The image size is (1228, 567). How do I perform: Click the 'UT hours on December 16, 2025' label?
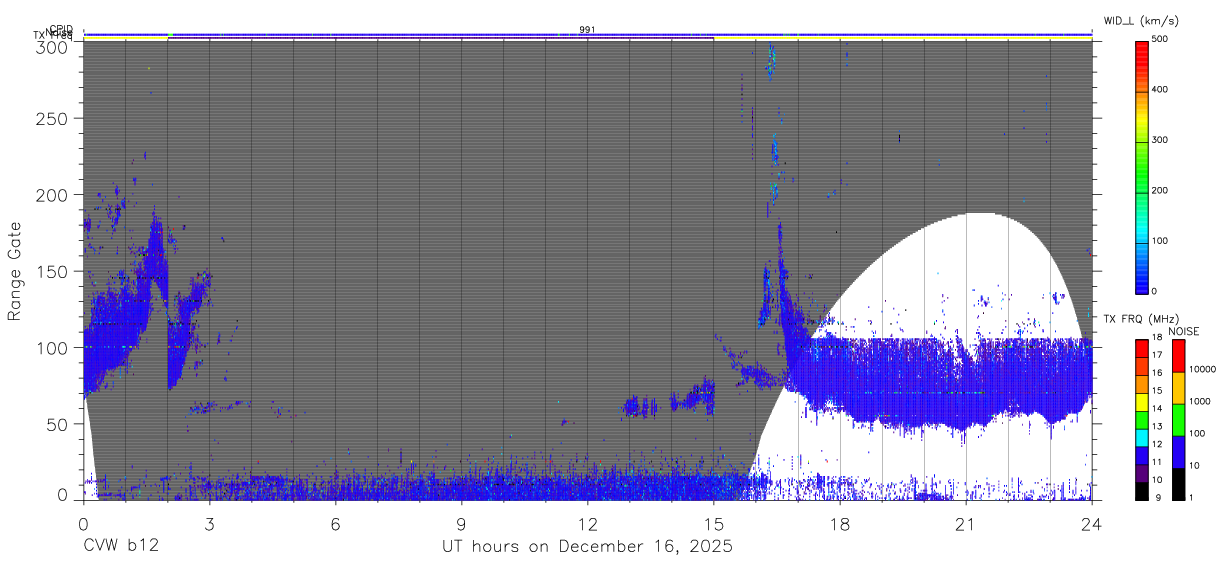(588, 547)
